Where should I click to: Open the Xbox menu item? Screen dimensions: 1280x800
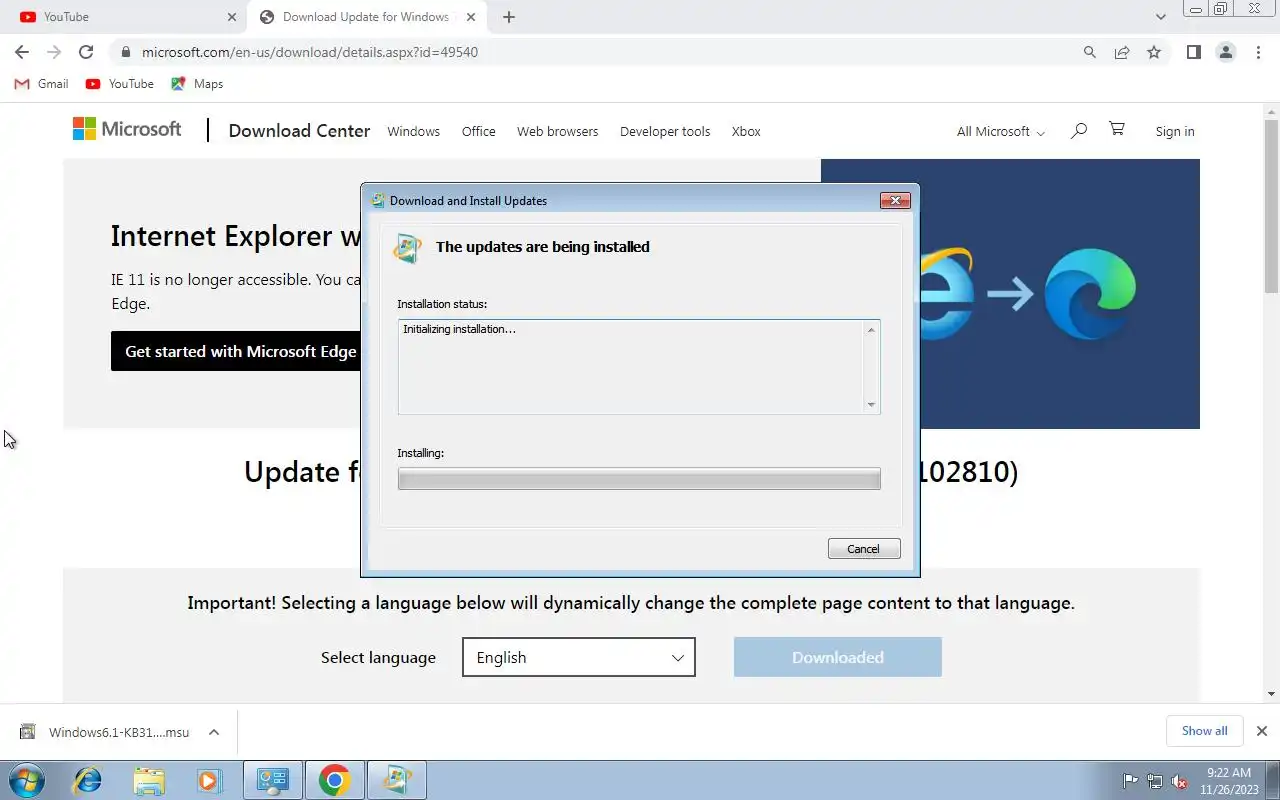click(x=746, y=131)
